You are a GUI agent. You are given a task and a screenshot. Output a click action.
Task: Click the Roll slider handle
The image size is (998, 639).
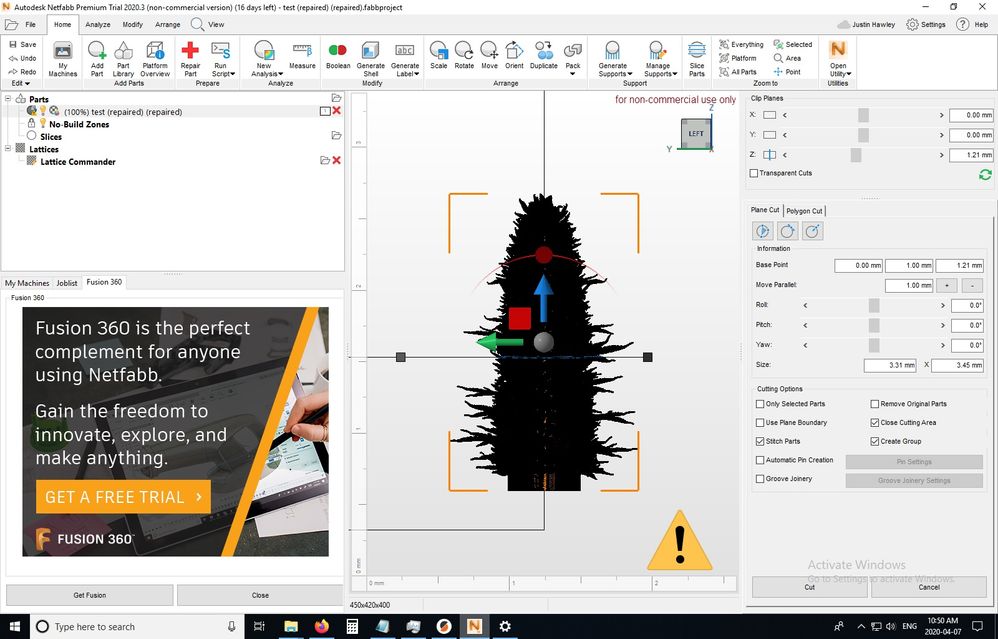click(x=874, y=305)
